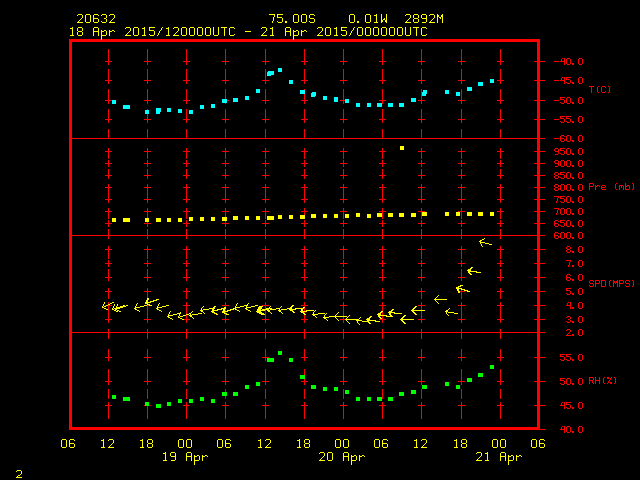The width and height of the screenshot is (640, 480).
Task: Click the -50.0 temperature axis value
Action: [569, 101]
